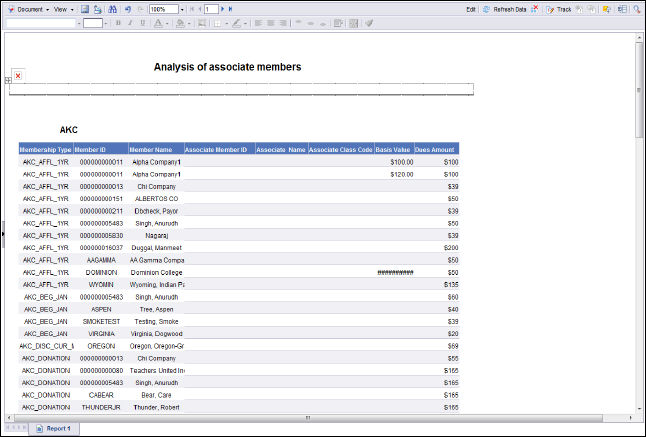Go to next page arrow

(221, 8)
